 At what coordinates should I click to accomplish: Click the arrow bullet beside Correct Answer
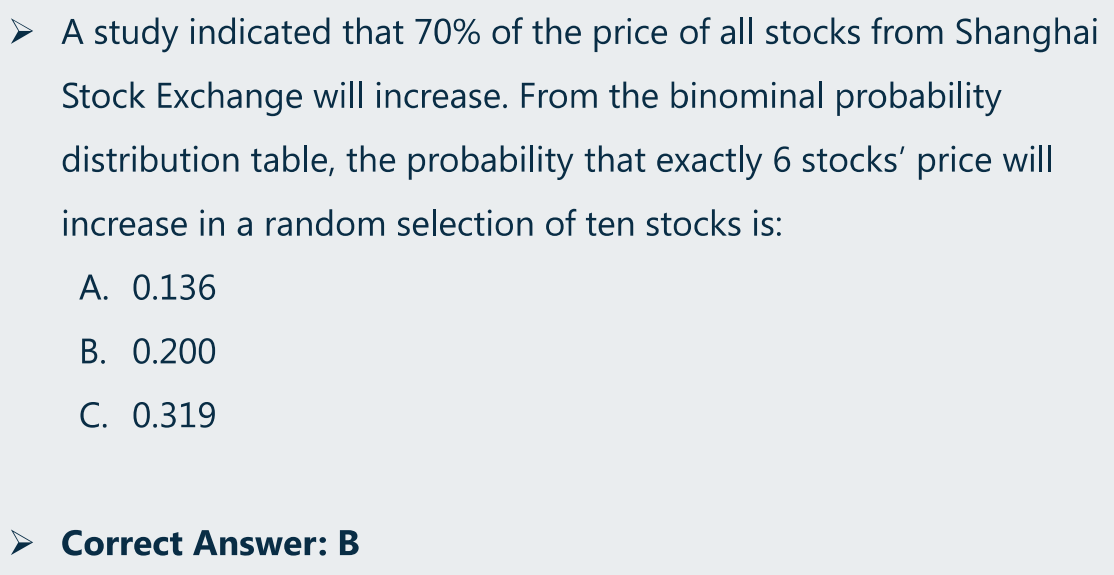(21, 544)
